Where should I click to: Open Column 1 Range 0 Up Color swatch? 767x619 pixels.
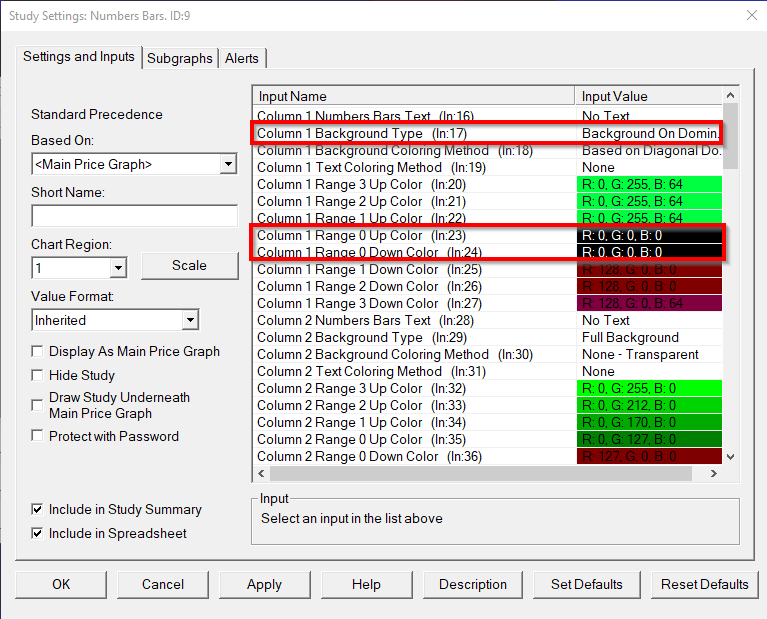tap(649, 235)
